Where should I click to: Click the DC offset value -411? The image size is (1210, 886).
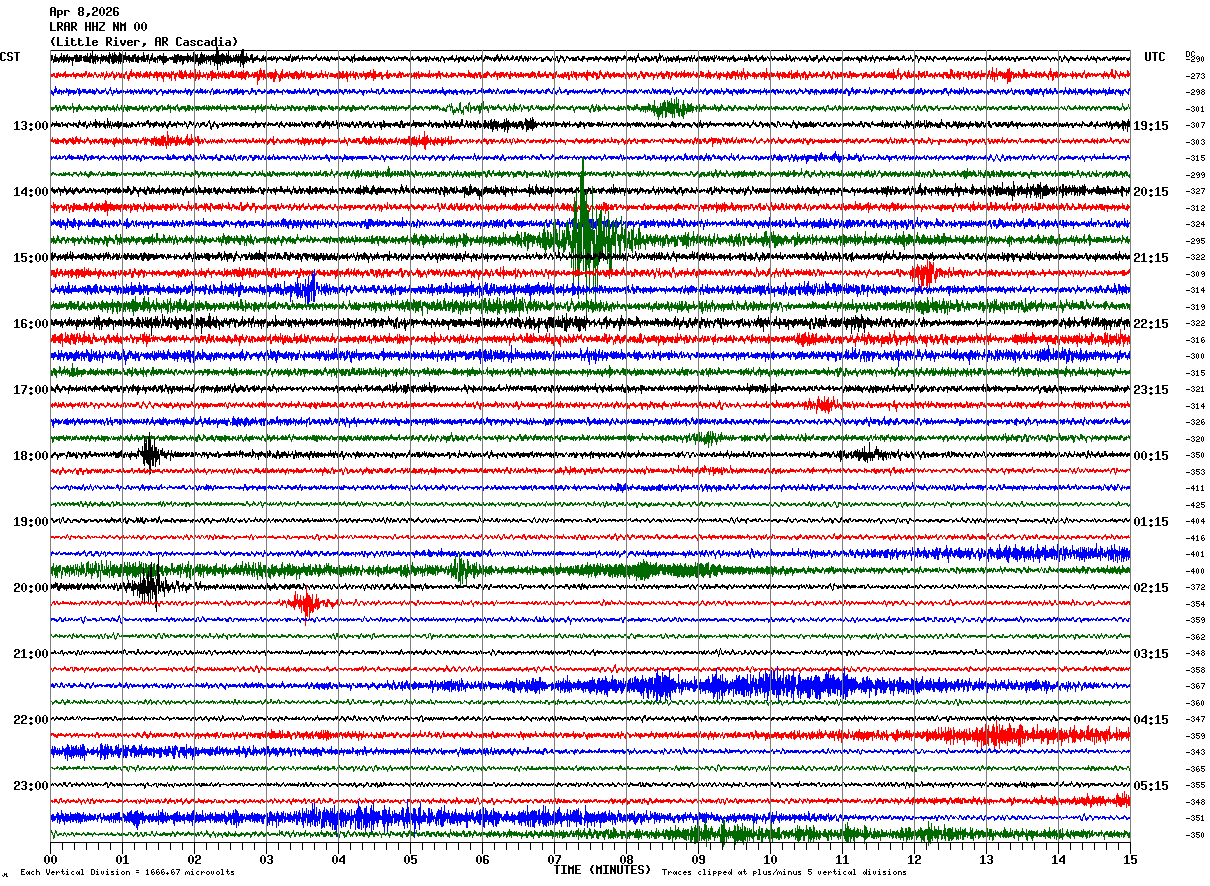1195,489
